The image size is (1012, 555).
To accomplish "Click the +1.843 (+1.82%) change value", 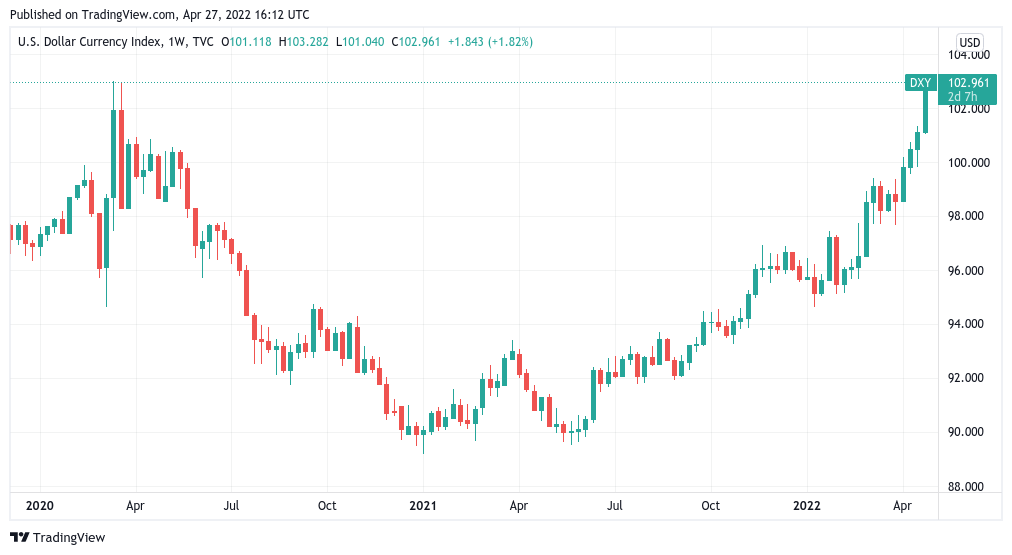I will [490, 42].
